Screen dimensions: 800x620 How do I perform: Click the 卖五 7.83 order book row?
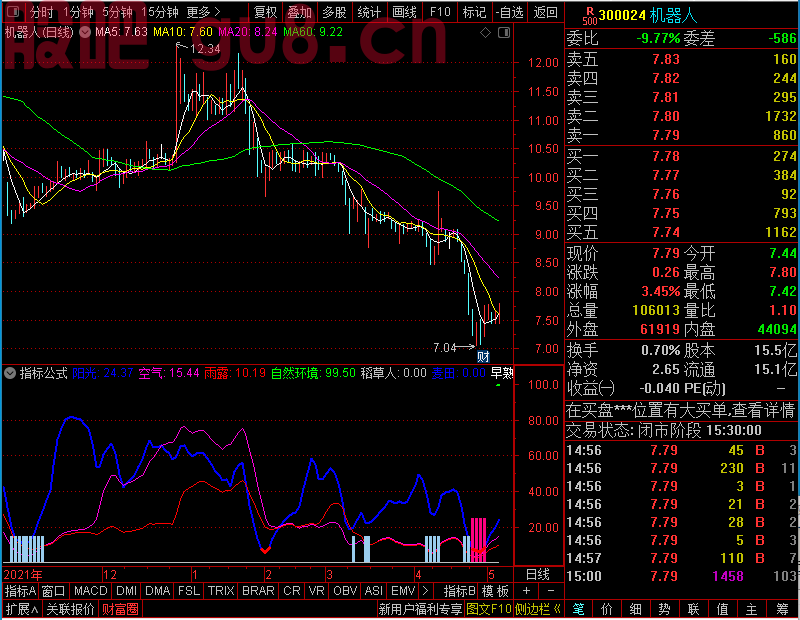click(681, 60)
